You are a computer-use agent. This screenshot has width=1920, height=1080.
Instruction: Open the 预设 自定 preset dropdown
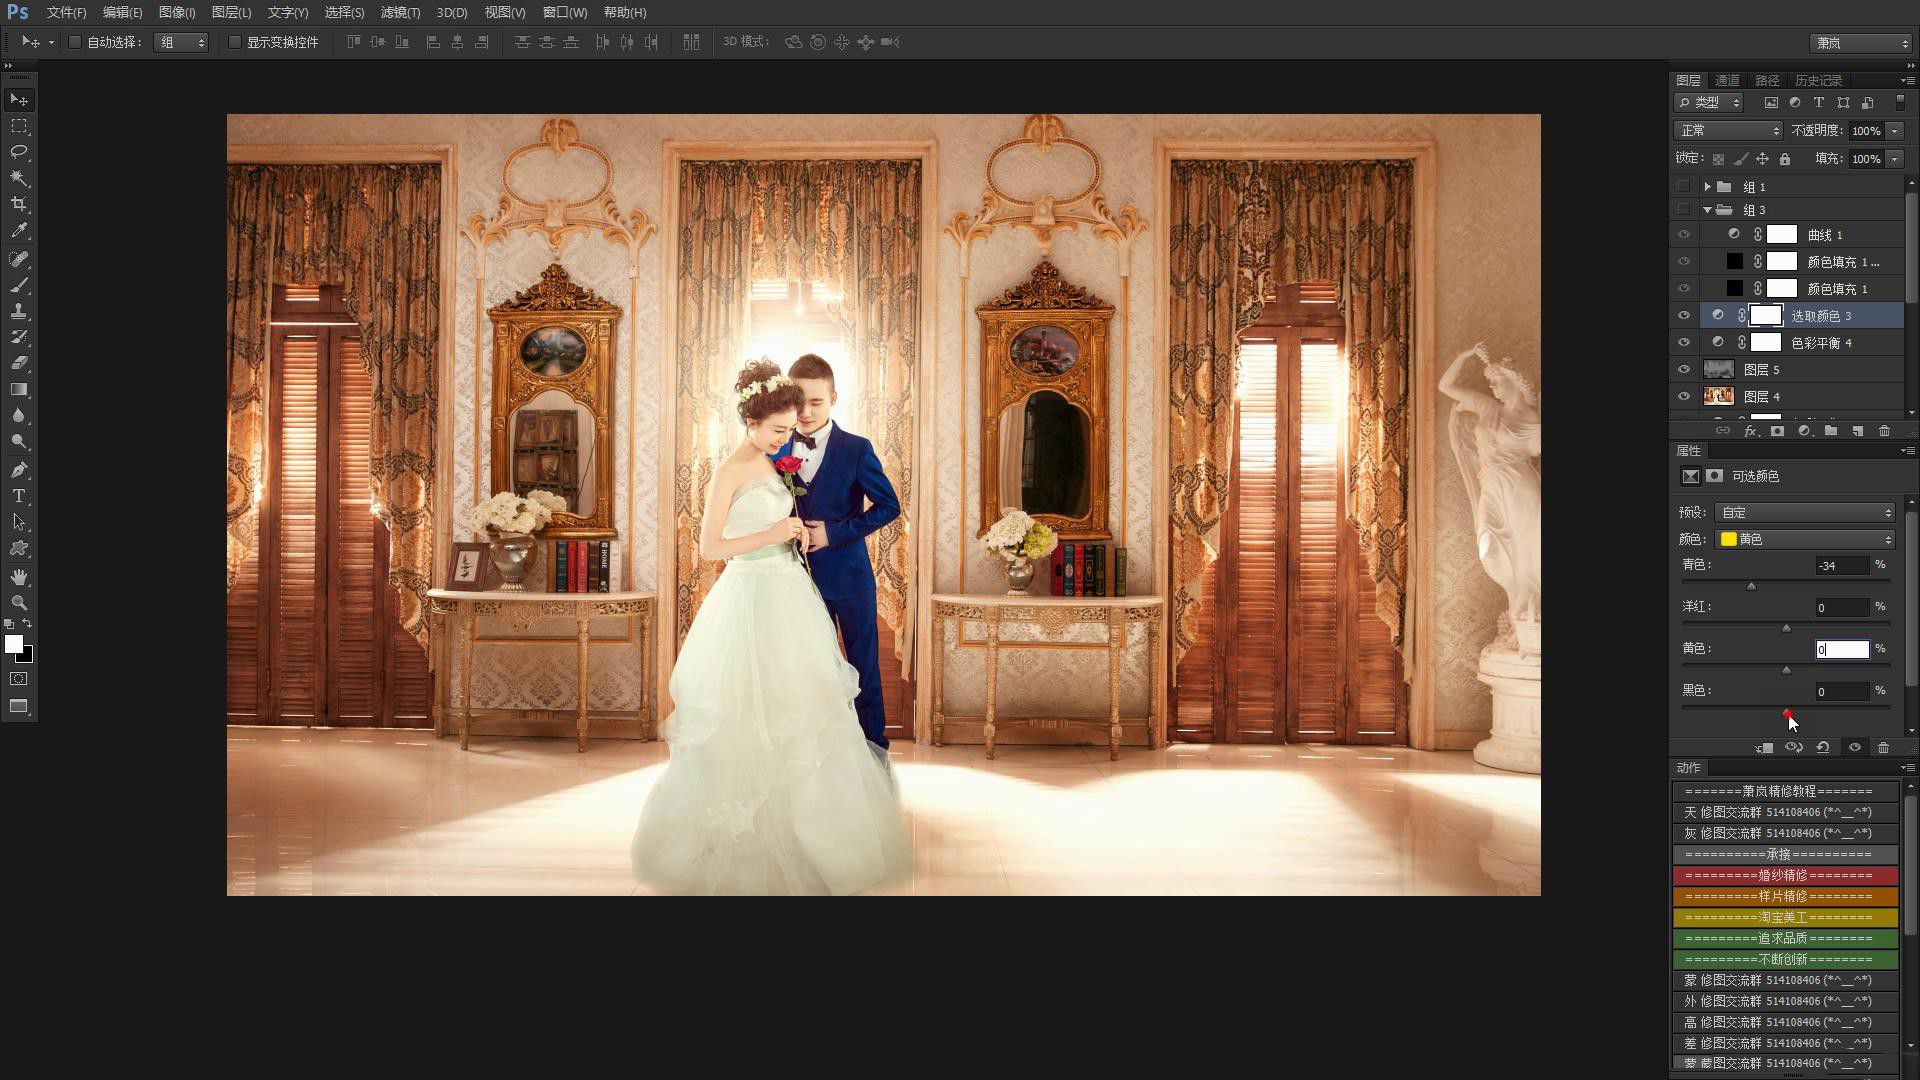point(1805,512)
